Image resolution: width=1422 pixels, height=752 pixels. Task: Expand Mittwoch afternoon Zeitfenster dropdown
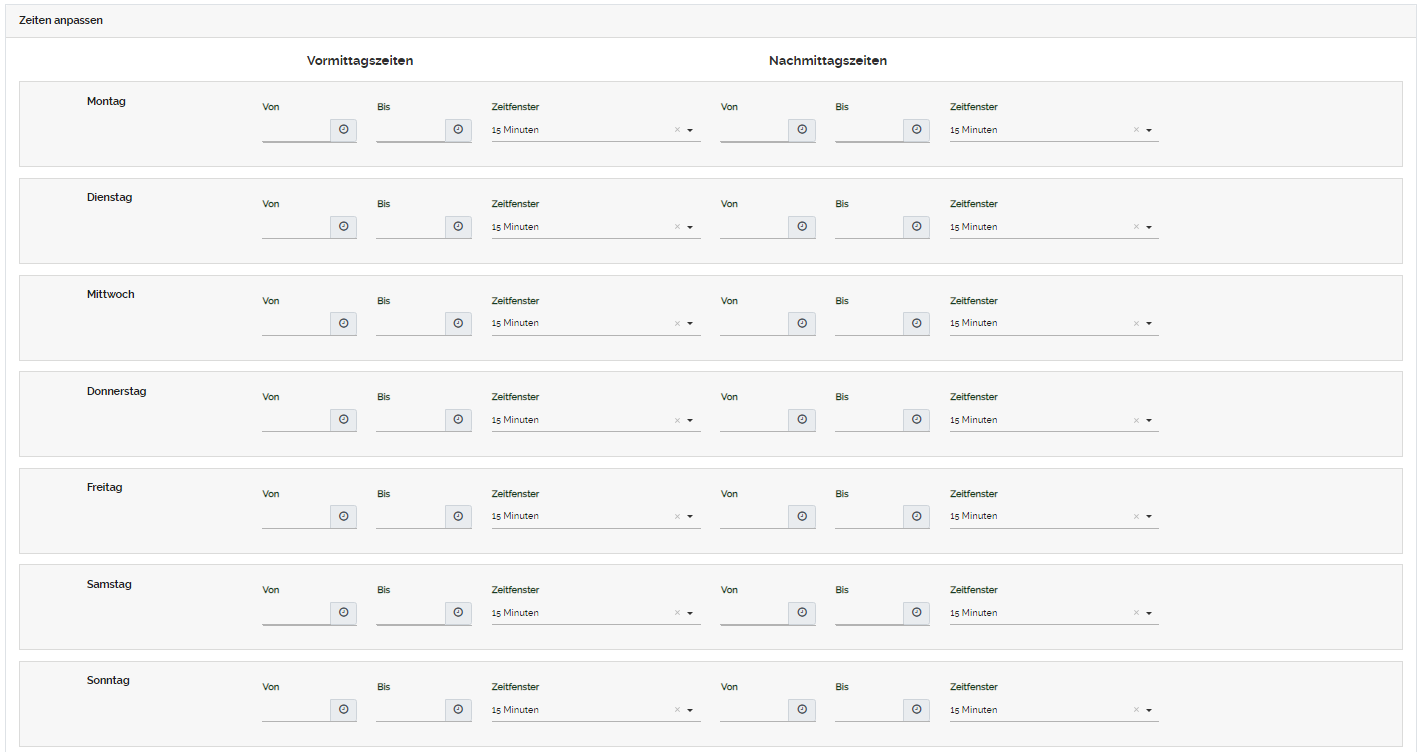tap(1149, 324)
